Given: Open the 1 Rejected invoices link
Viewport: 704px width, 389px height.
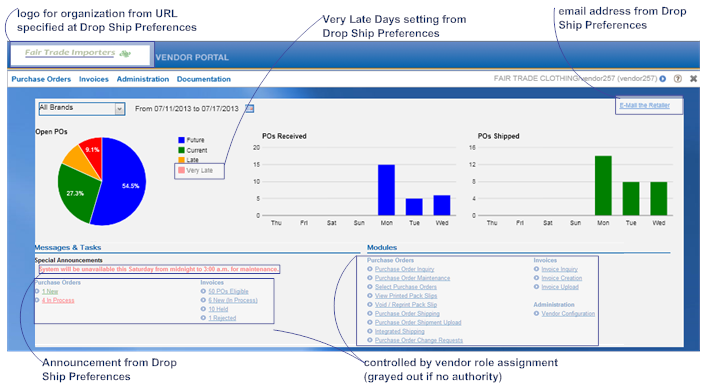Looking at the screenshot, I should (222, 318).
